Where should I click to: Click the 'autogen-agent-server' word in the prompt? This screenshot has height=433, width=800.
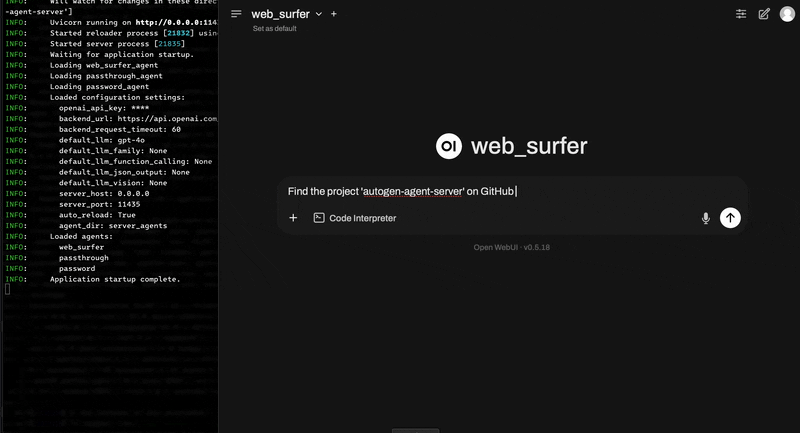click(x=412, y=191)
